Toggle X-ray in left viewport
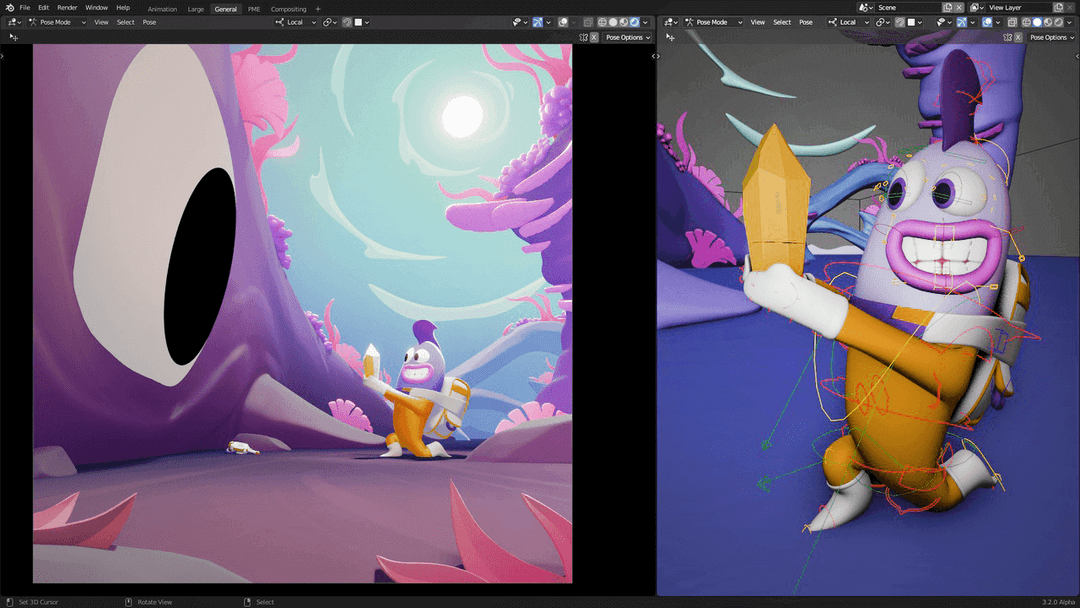 [x=588, y=22]
